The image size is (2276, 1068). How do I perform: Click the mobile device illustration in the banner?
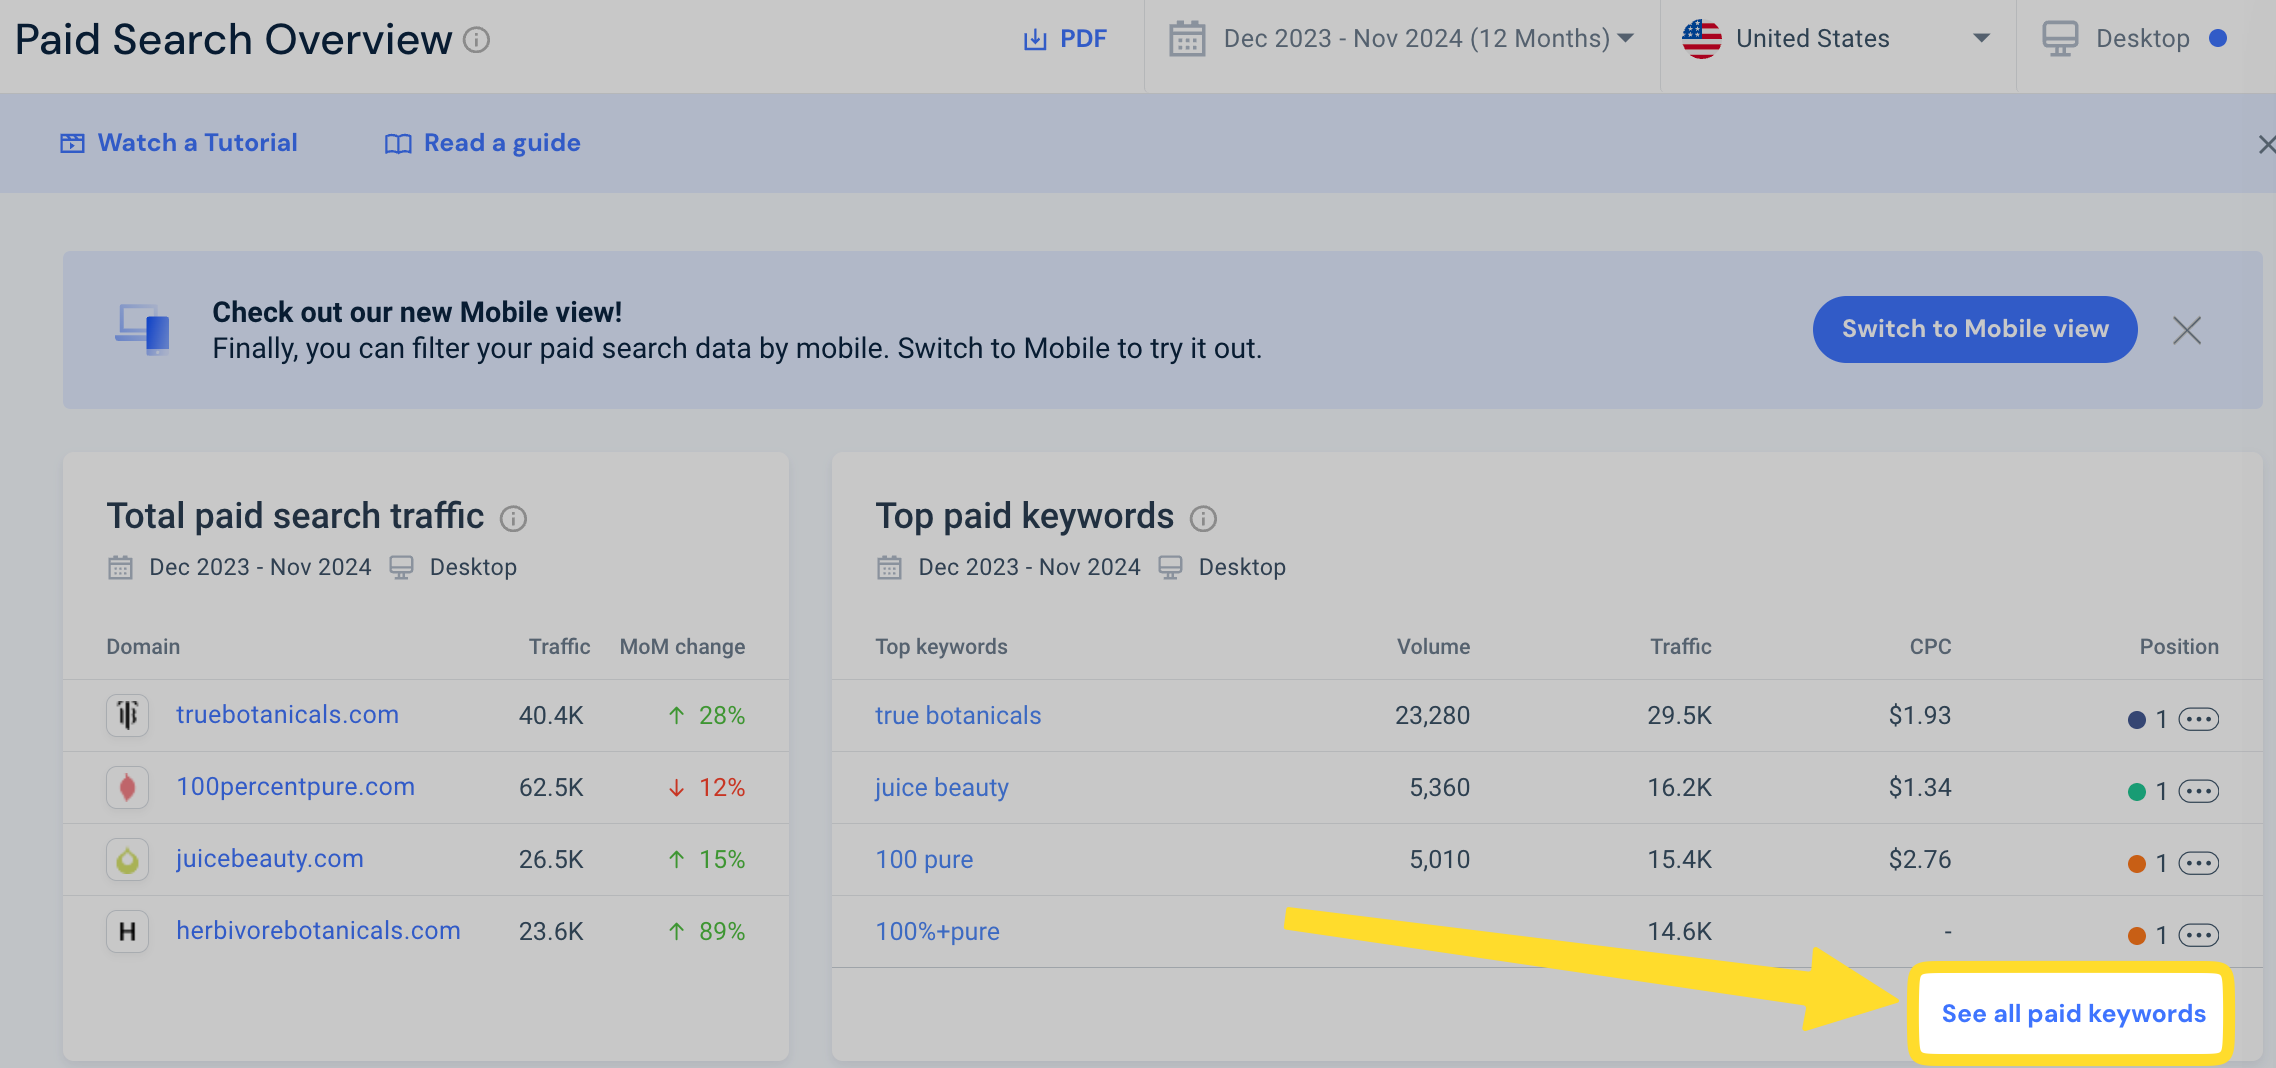pyautogui.click(x=143, y=329)
